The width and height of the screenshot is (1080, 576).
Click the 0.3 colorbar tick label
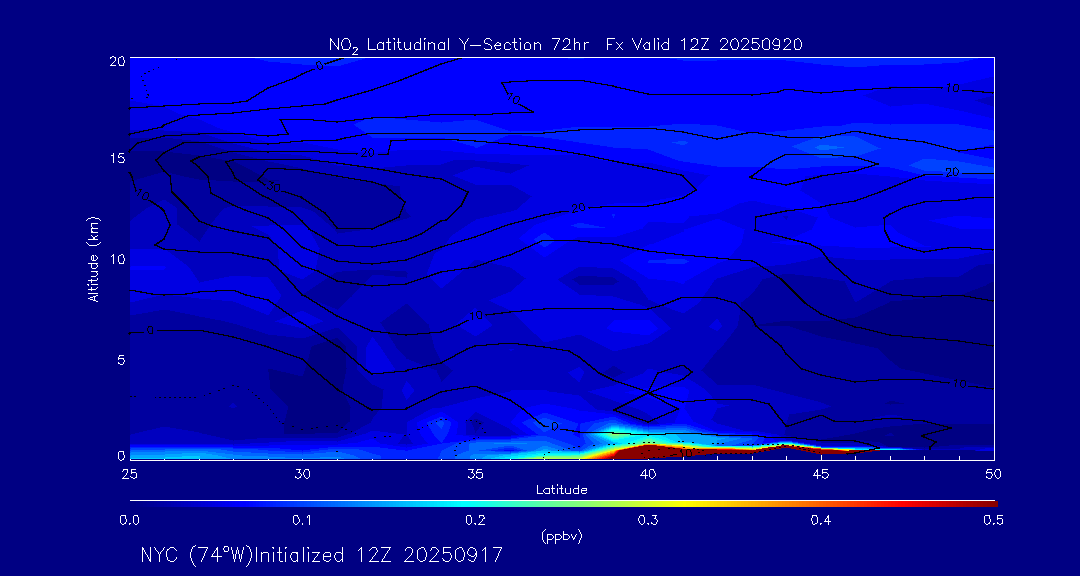click(648, 520)
